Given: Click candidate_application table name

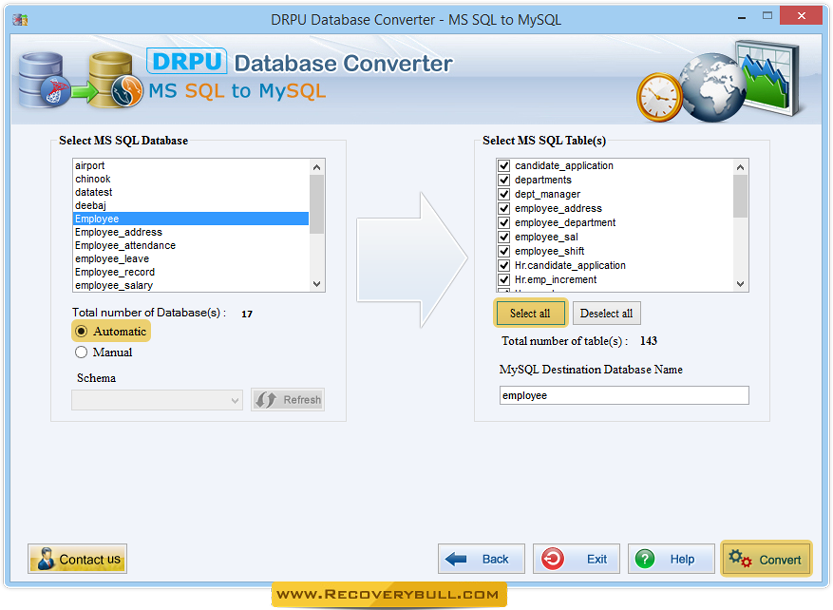Looking at the screenshot, I should 564,166.
